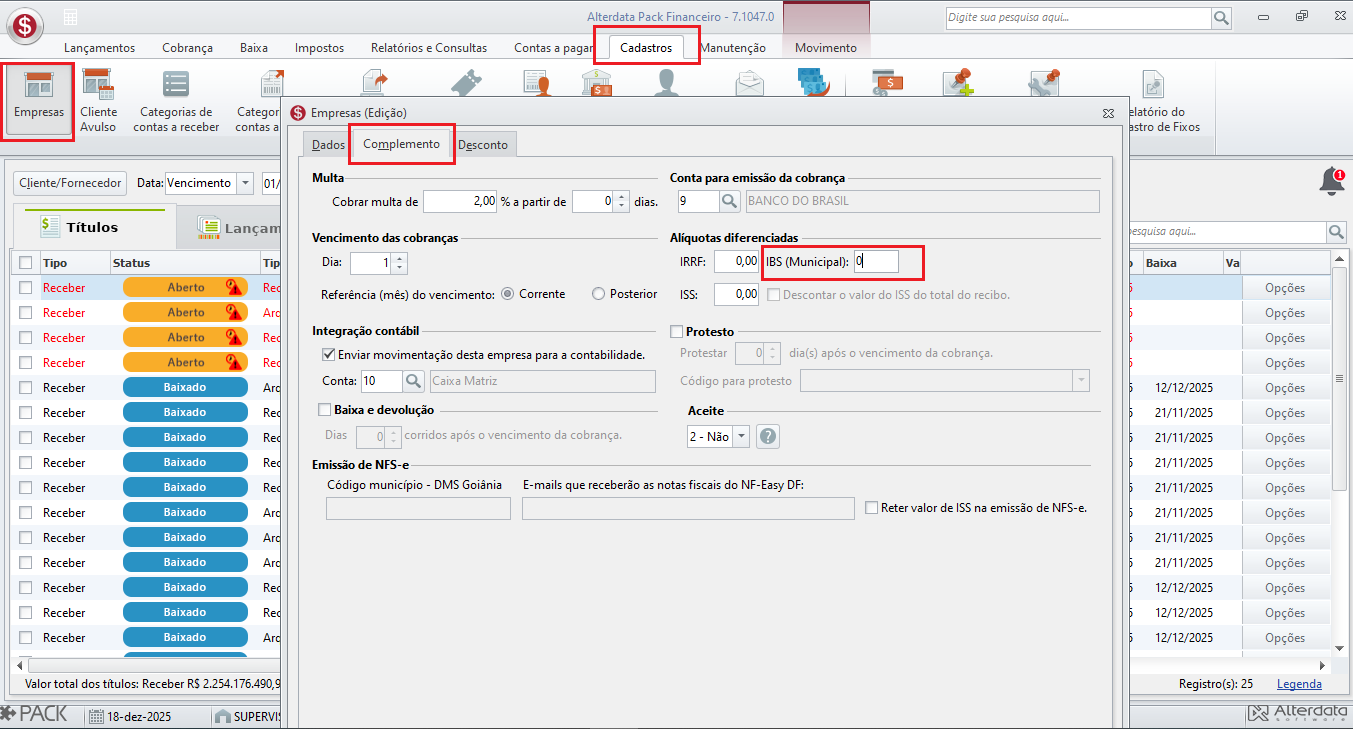Open Categorias de contas a receber
This screenshot has height=729, width=1353.
176,101
